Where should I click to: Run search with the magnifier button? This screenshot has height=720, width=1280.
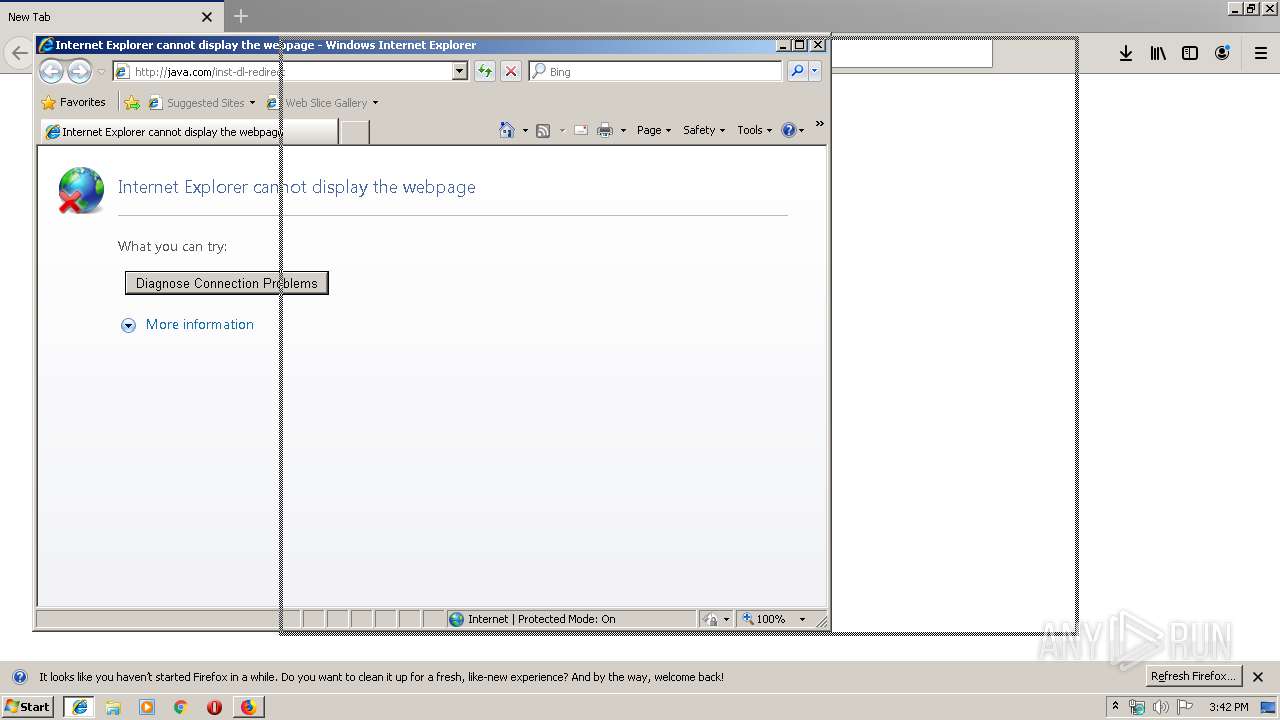point(797,71)
